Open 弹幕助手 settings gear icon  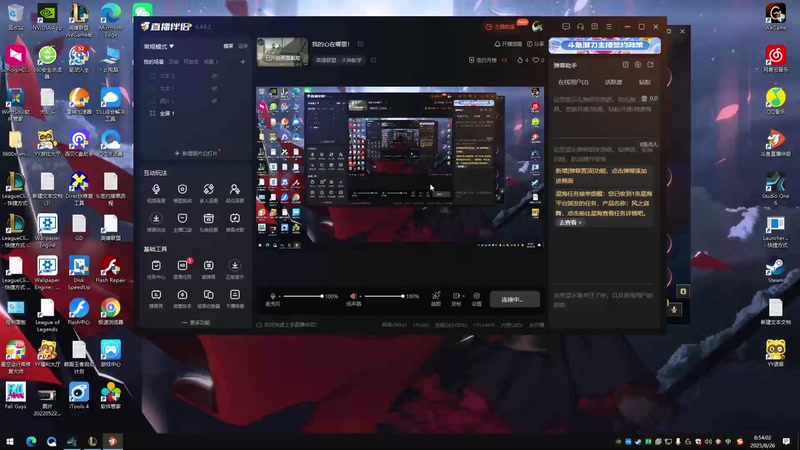(x=638, y=65)
